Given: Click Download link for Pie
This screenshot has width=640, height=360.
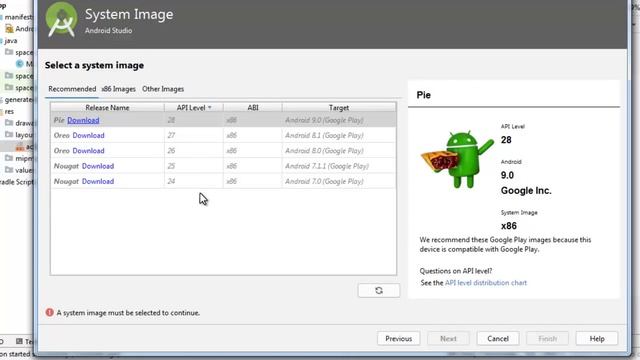Looking at the screenshot, I should pos(83,120).
